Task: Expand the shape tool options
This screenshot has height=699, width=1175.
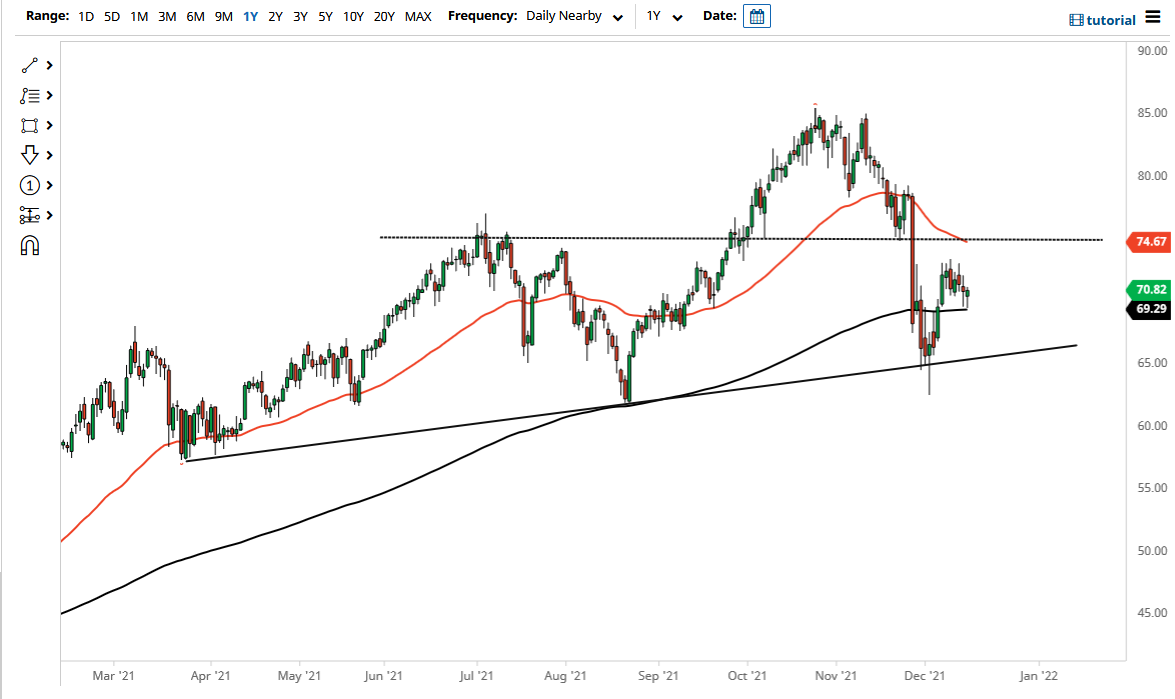Action: [x=49, y=125]
